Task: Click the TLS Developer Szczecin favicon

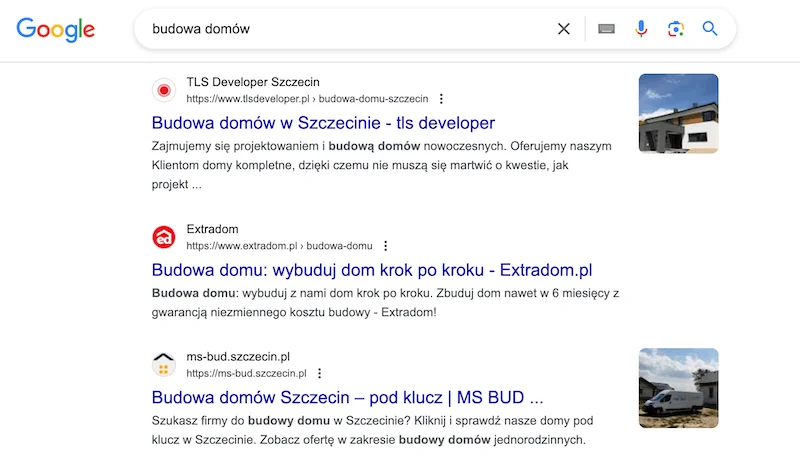Action: coord(164,90)
